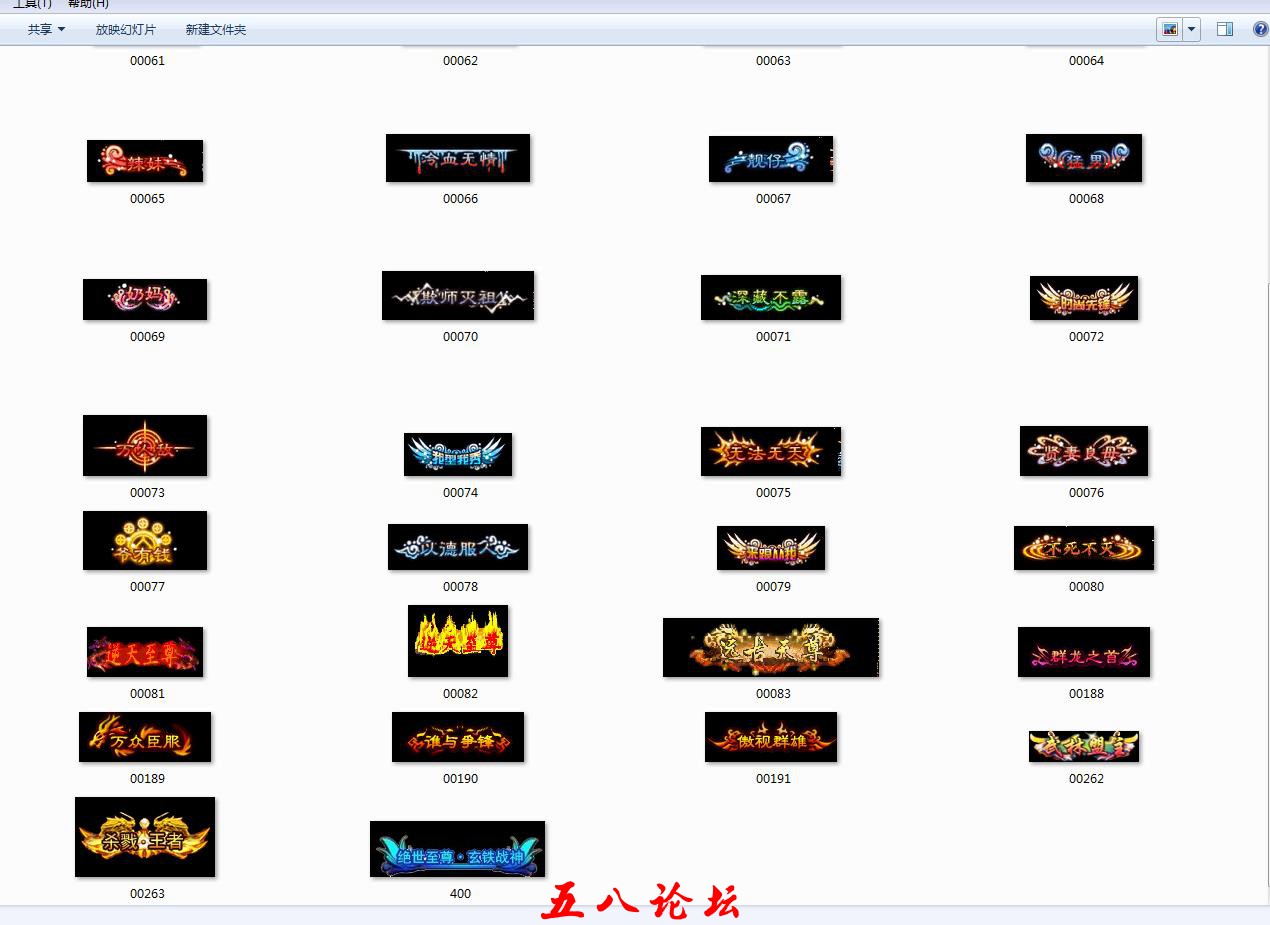Show the preview pane

(x=1224, y=29)
